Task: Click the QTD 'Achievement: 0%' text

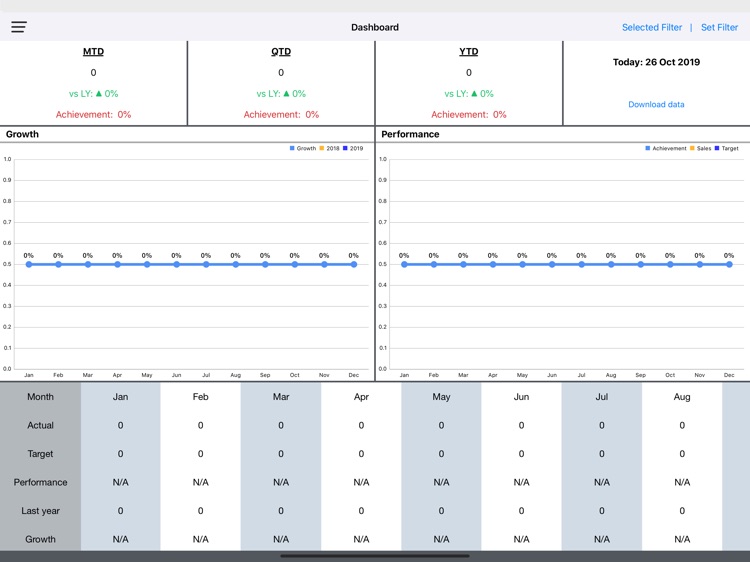Action: [281, 114]
